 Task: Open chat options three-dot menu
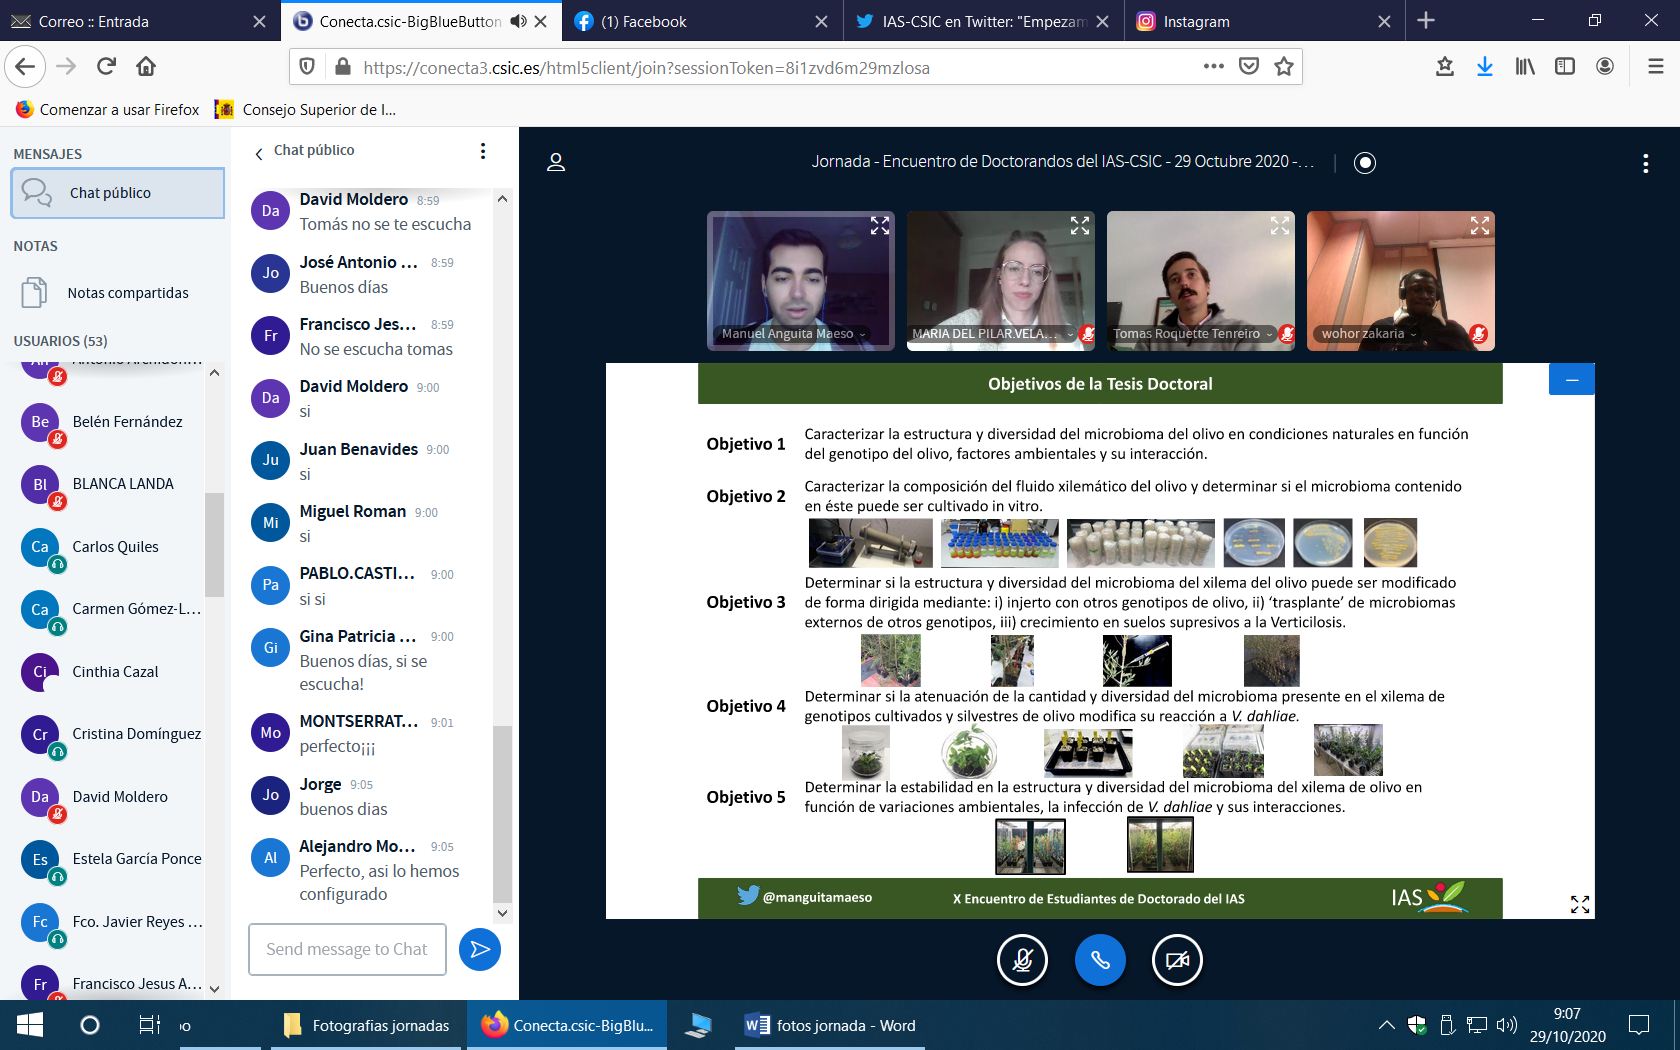point(483,151)
